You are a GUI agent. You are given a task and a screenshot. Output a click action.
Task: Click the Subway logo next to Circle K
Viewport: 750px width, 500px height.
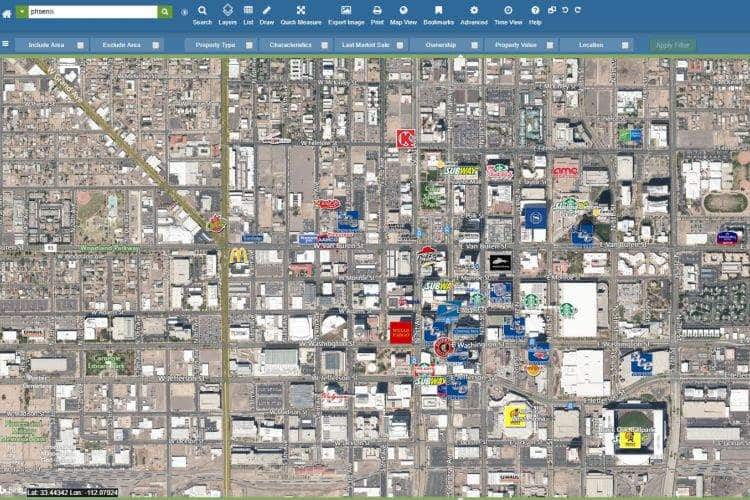(x=461, y=171)
